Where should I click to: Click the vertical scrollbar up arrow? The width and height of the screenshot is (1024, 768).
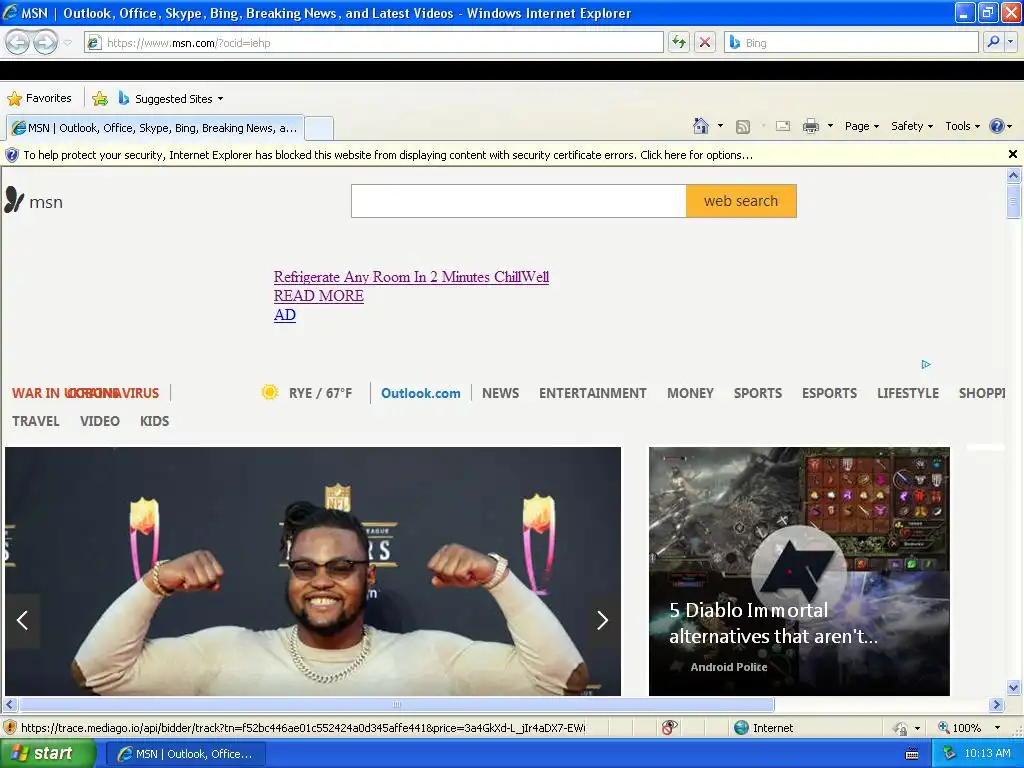(x=1014, y=175)
